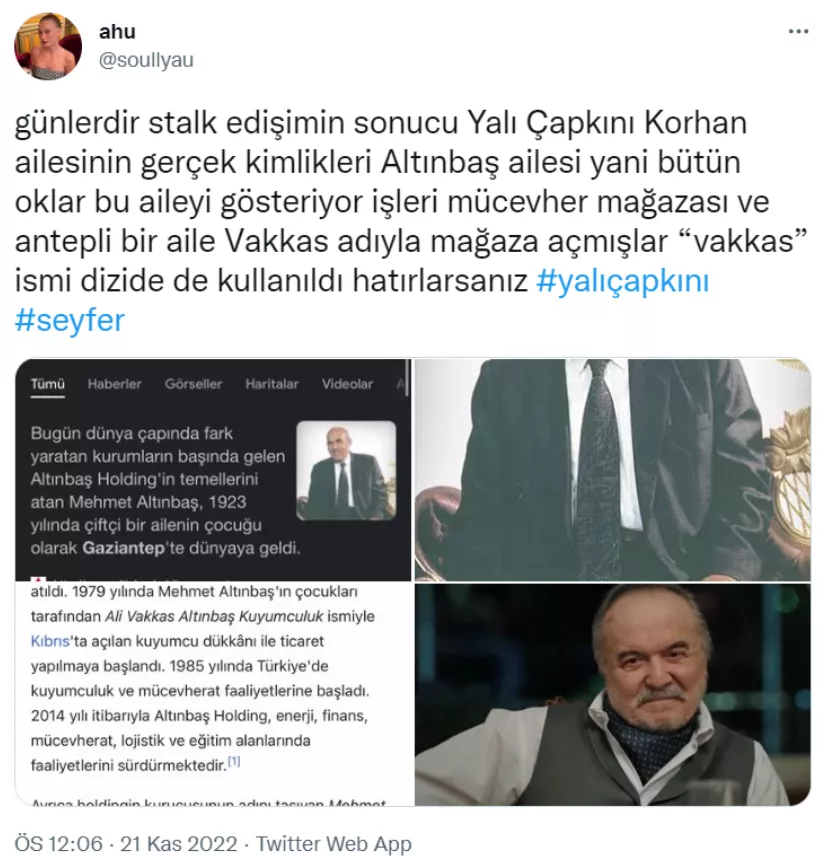Follow the Kıbrıs link in the article

pyautogui.click(x=50, y=641)
